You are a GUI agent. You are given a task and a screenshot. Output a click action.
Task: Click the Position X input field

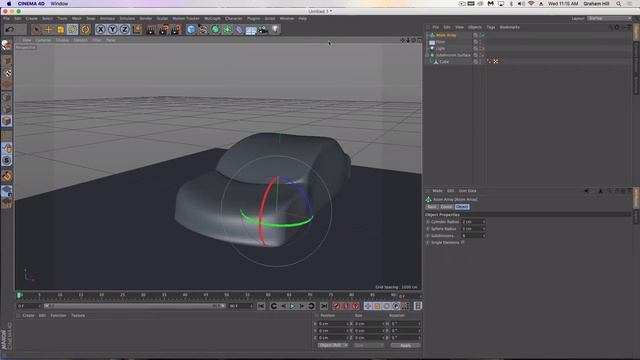(333, 324)
